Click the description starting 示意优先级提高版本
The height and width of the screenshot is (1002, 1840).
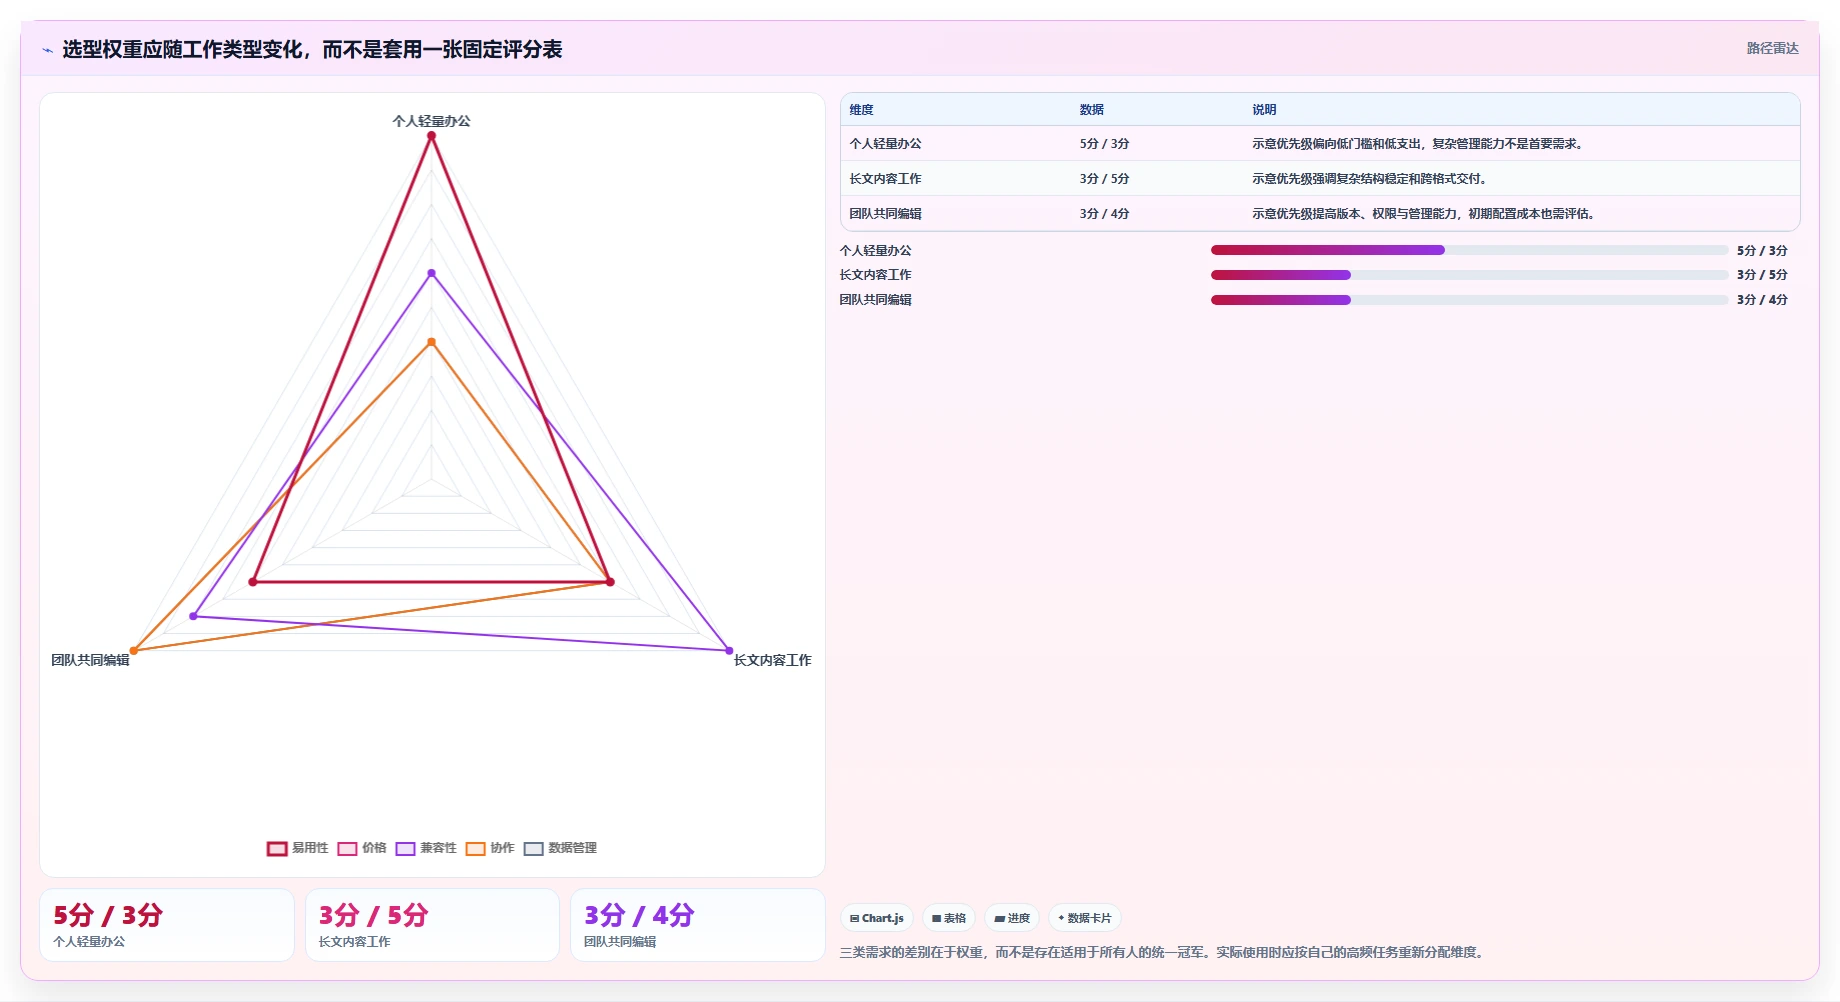[x=1423, y=214]
